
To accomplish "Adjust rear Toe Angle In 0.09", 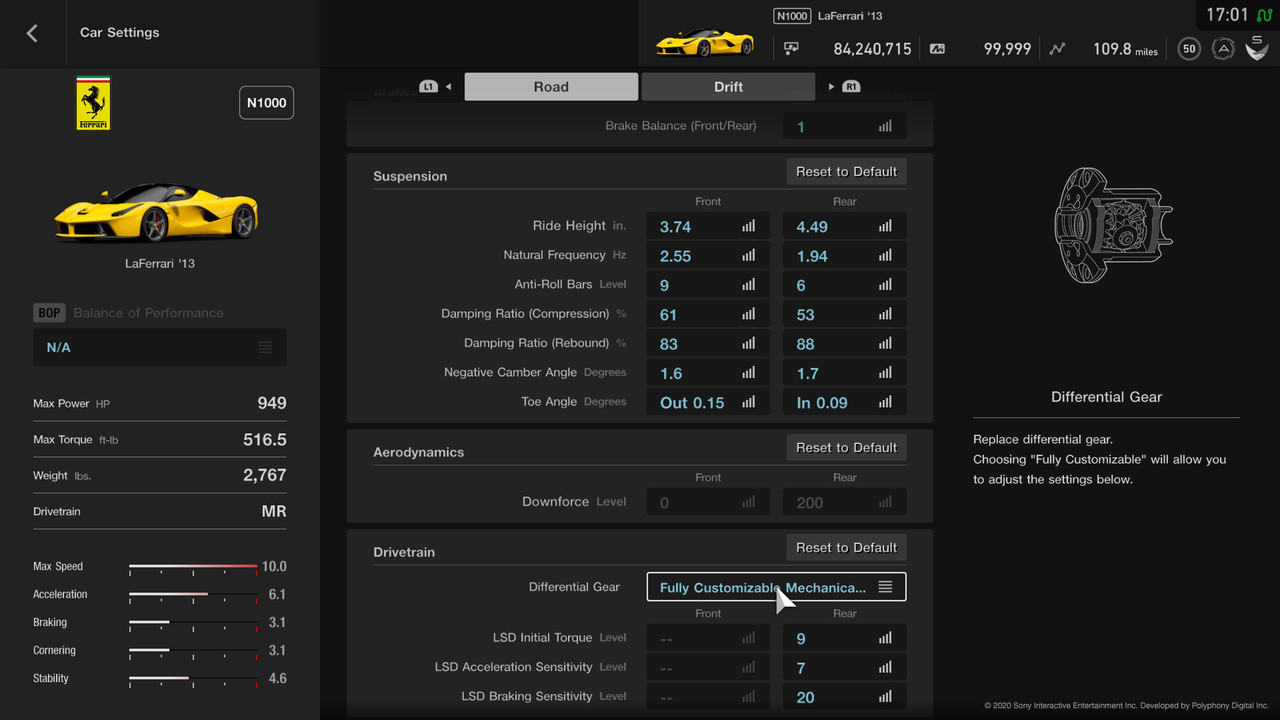I will [x=845, y=402].
